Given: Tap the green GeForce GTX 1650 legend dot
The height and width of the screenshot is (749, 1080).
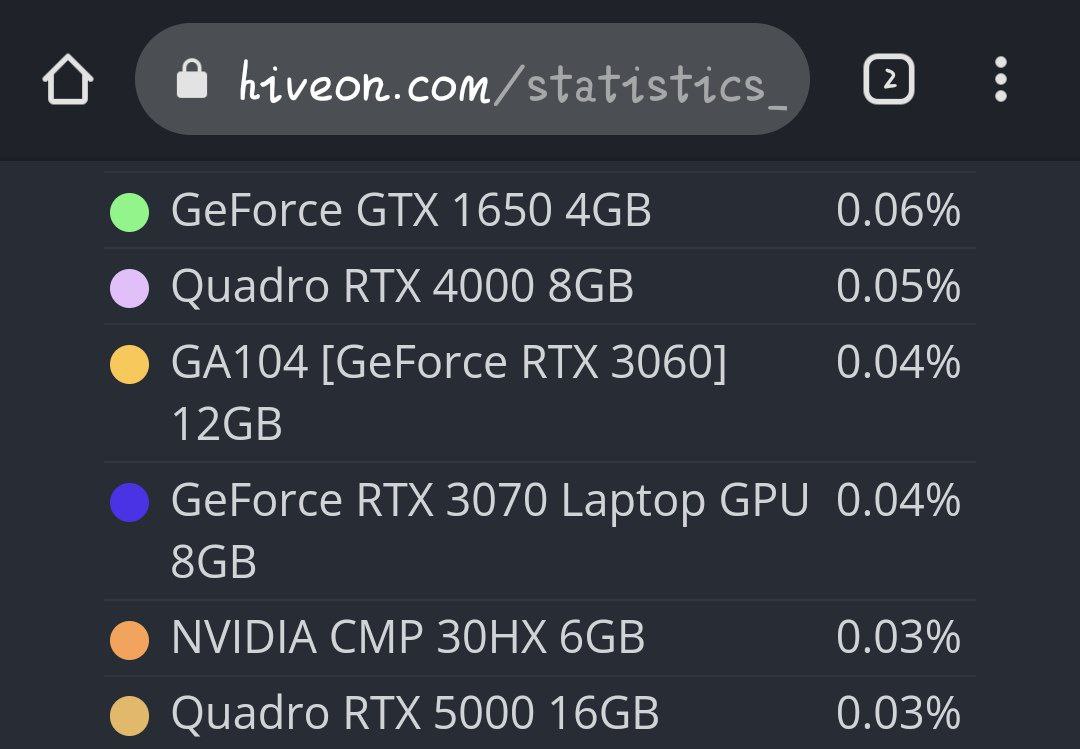Looking at the screenshot, I should point(129,212).
